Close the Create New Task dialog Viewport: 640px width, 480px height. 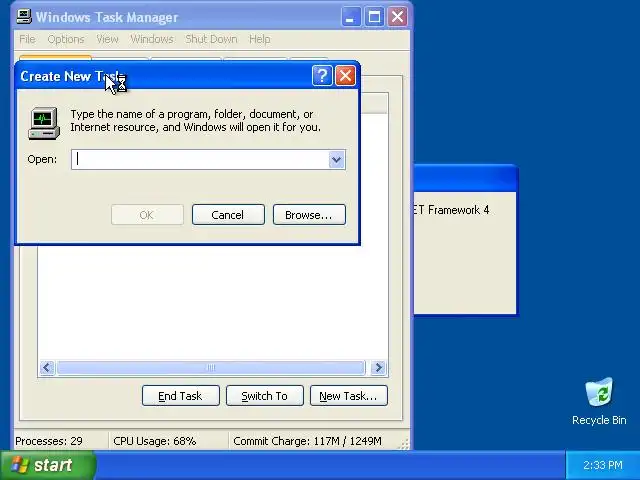(345, 76)
